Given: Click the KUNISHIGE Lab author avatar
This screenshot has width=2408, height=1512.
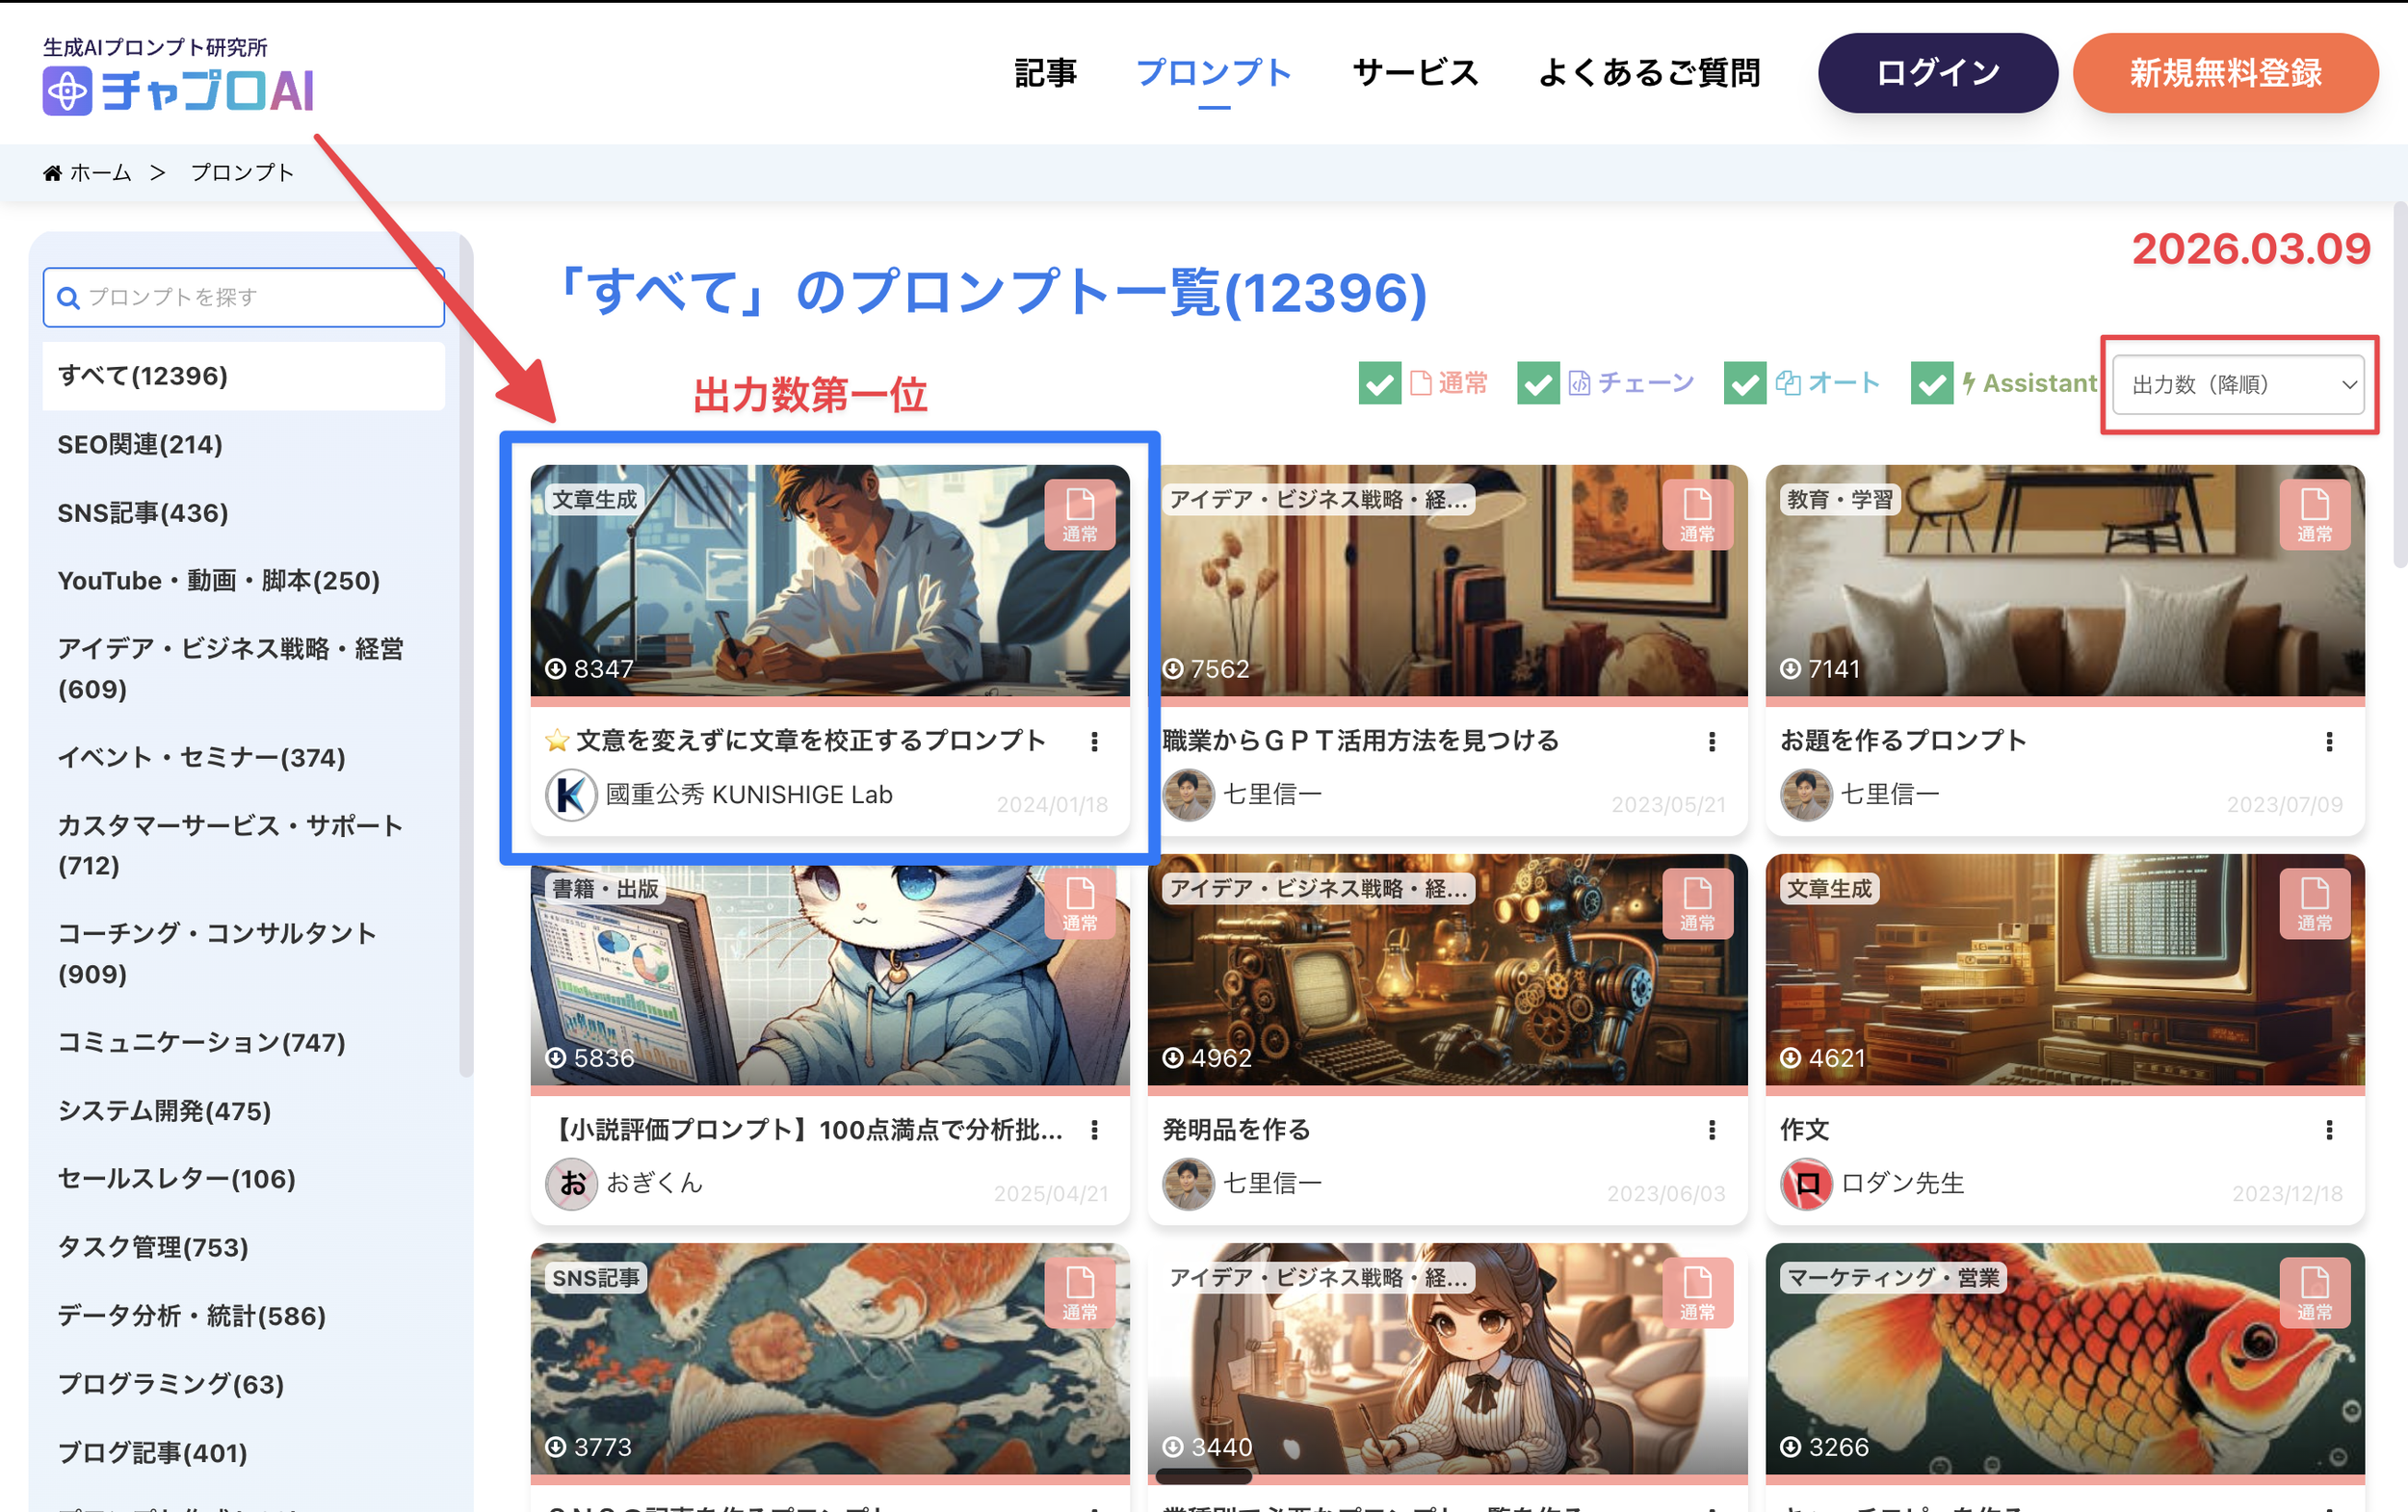Looking at the screenshot, I should (571, 794).
